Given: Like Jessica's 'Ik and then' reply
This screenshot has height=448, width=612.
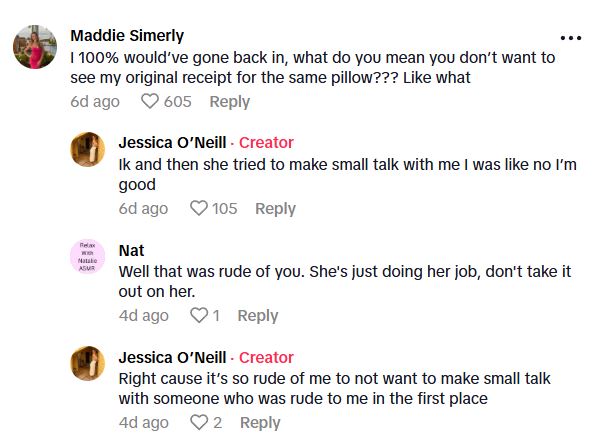Looking at the screenshot, I should [198, 208].
